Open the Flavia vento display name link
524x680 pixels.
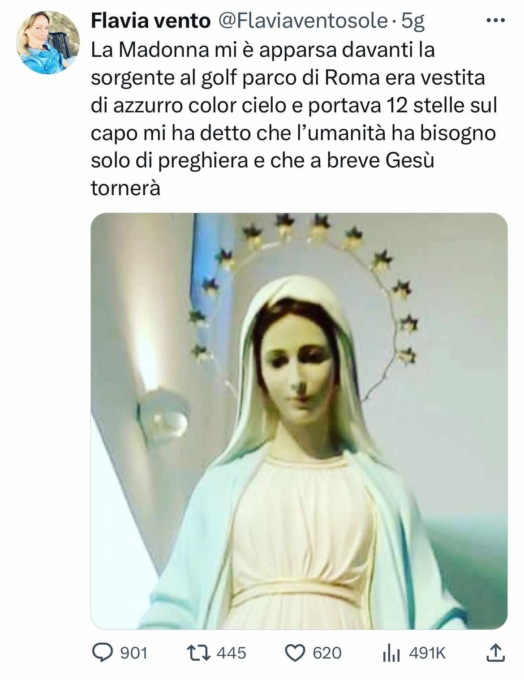(151, 21)
